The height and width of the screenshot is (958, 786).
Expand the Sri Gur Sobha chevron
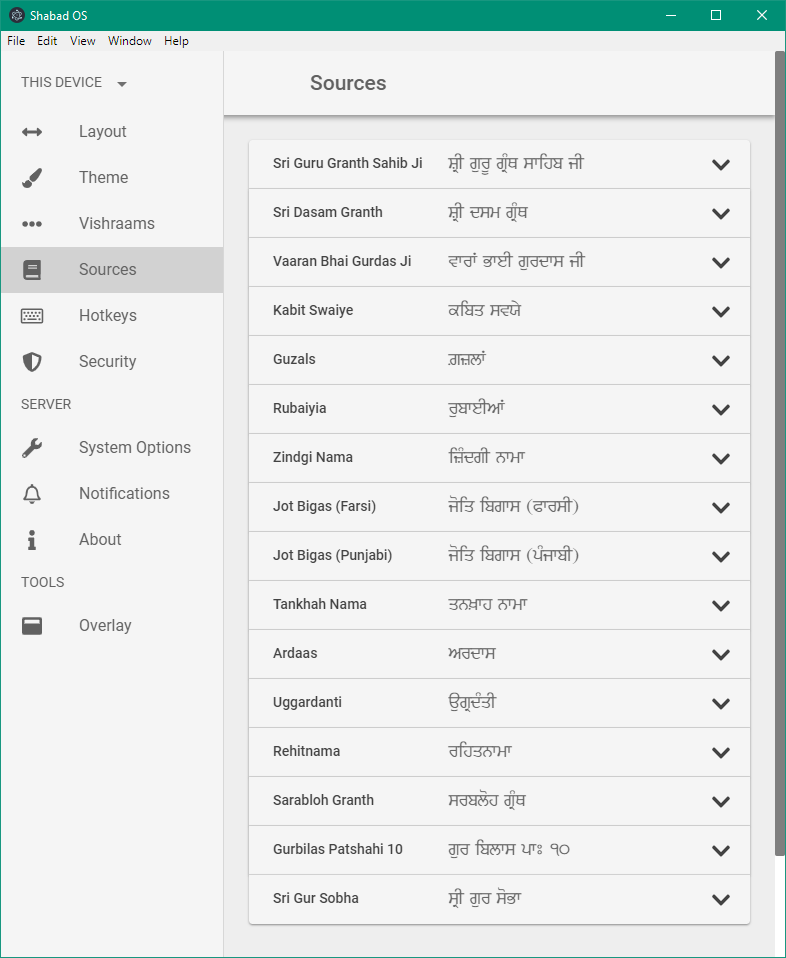pos(721,899)
